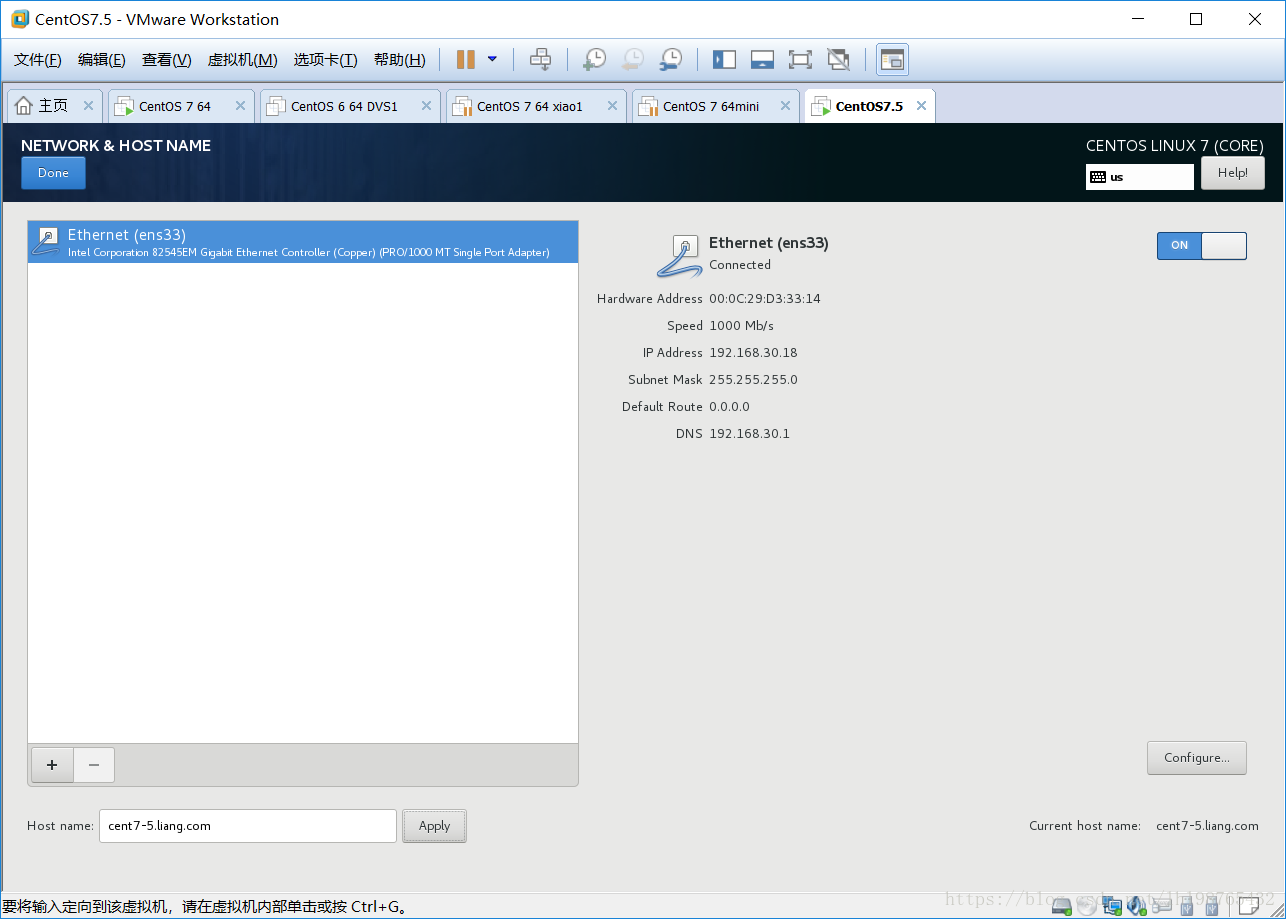Click the hard disk status icon
1286x919 pixels.
pos(1062,906)
